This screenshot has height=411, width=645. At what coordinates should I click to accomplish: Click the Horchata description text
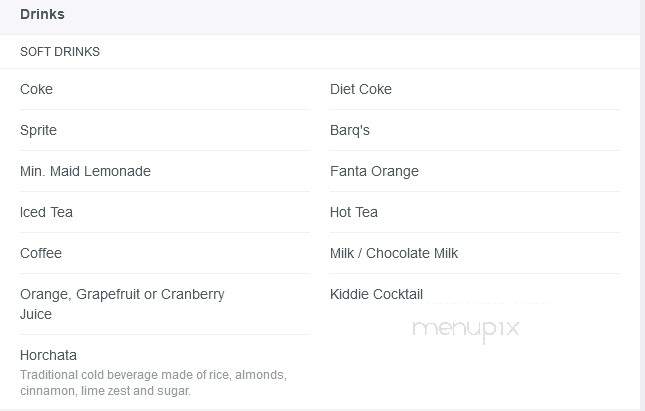153,383
